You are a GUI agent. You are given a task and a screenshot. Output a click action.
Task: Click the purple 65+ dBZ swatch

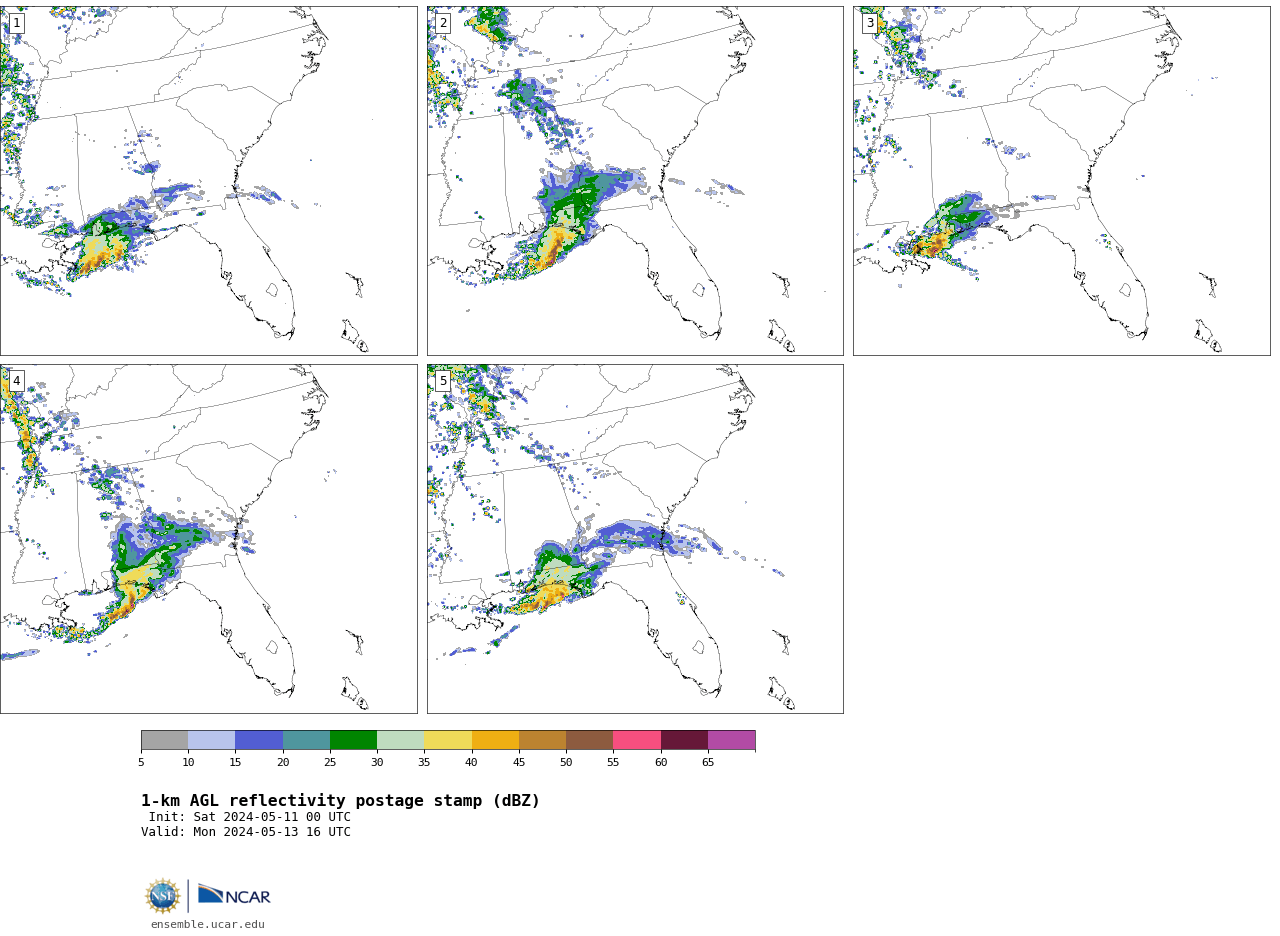click(x=731, y=740)
